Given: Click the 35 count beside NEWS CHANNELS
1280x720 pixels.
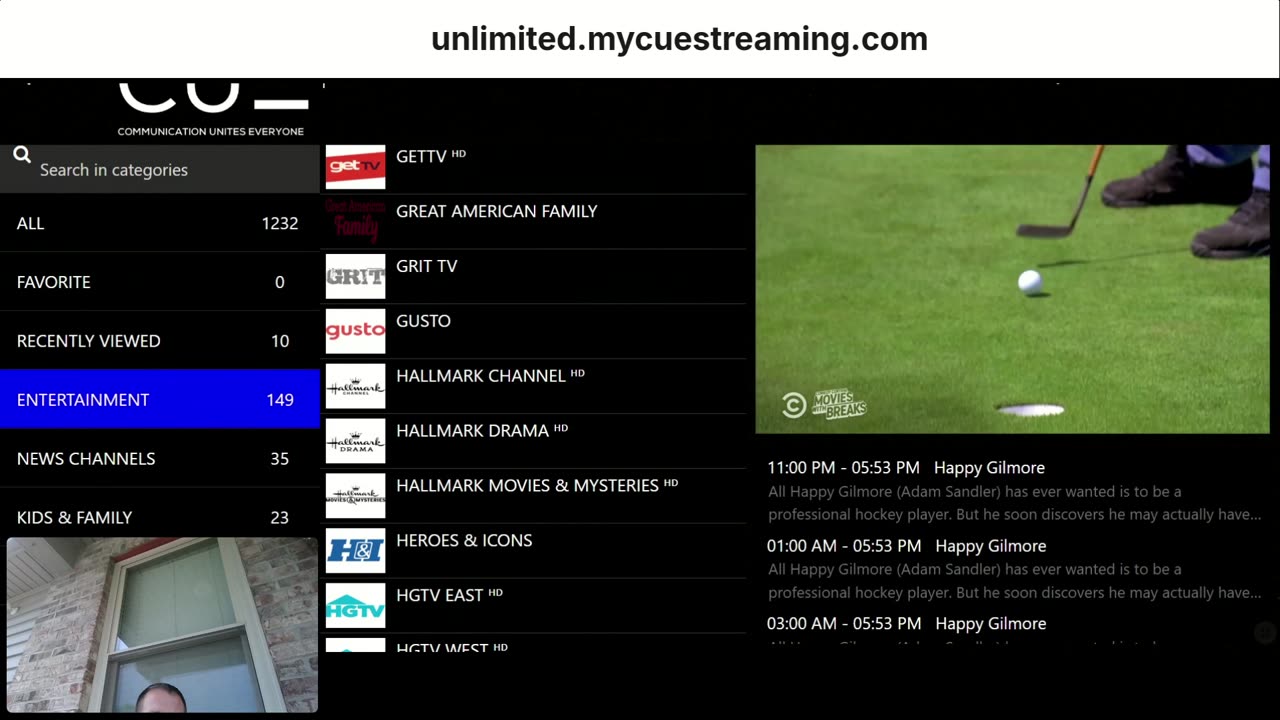Looking at the screenshot, I should click(x=280, y=458).
